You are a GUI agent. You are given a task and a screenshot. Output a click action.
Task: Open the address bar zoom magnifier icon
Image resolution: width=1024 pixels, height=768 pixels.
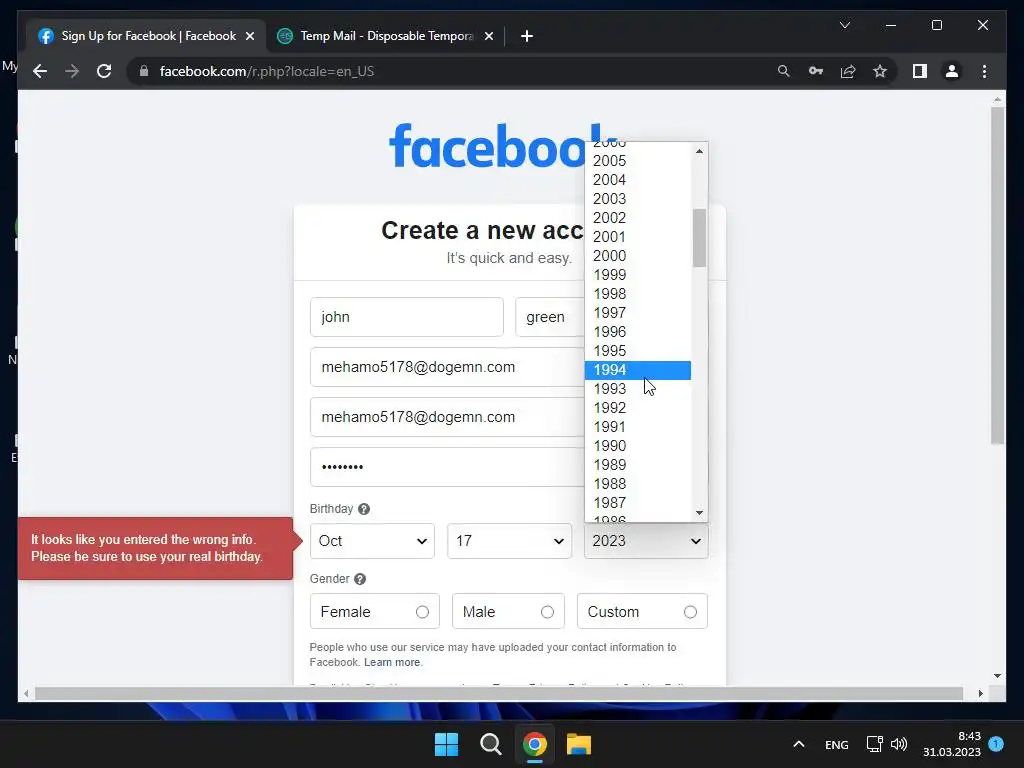click(x=784, y=71)
